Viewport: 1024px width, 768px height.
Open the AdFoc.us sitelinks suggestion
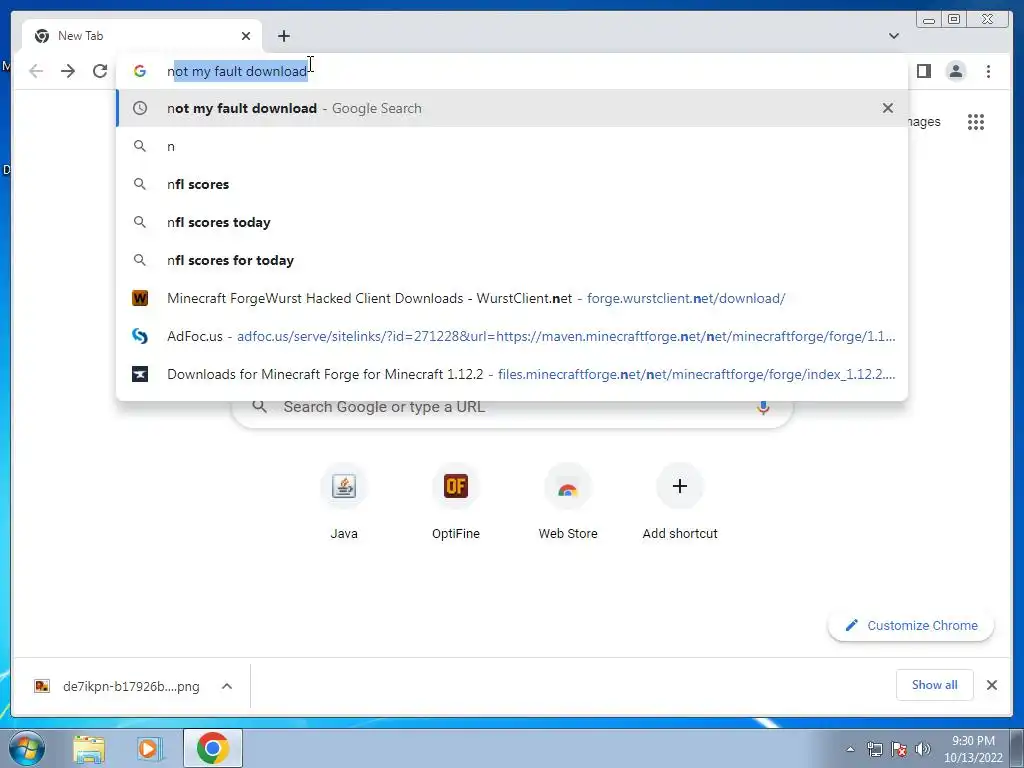tap(512, 336)
